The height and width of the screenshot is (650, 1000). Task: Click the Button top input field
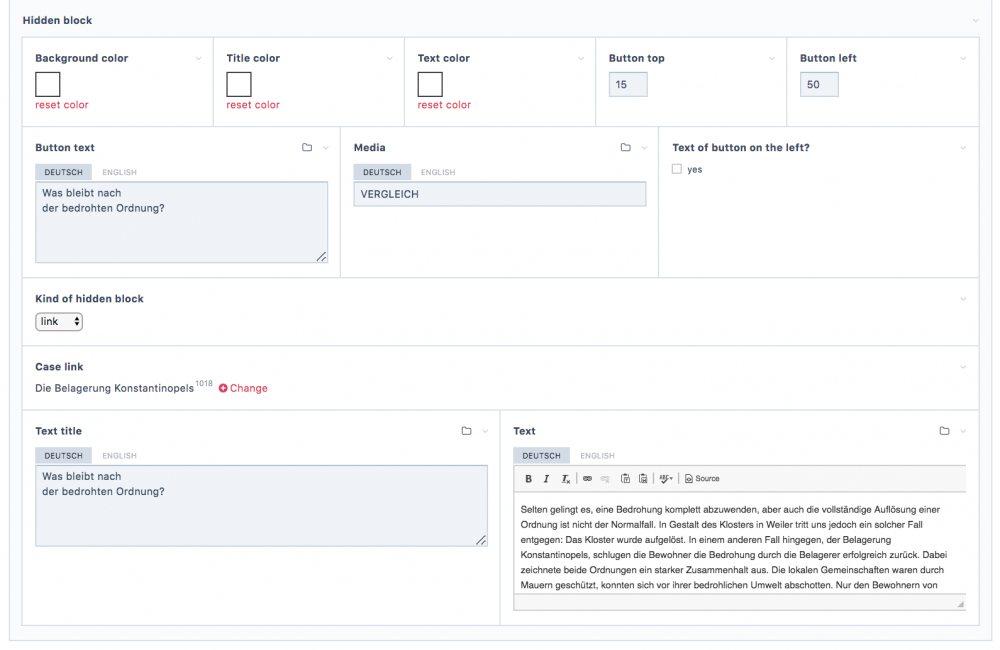(628, 85)
